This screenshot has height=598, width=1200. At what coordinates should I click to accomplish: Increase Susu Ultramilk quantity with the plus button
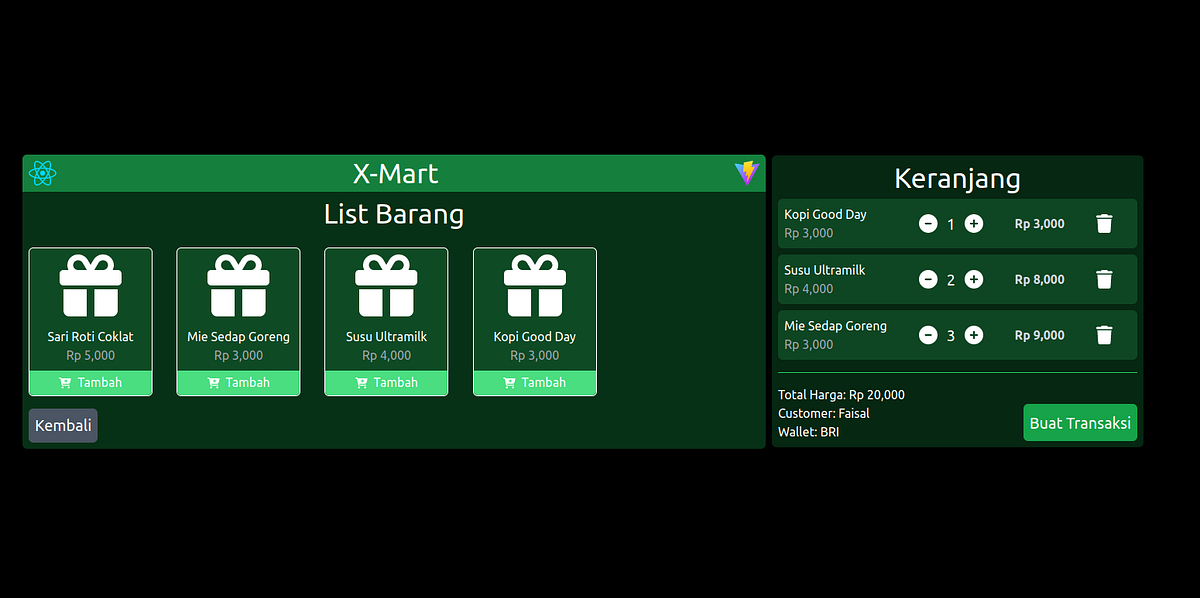click(973, 279)
